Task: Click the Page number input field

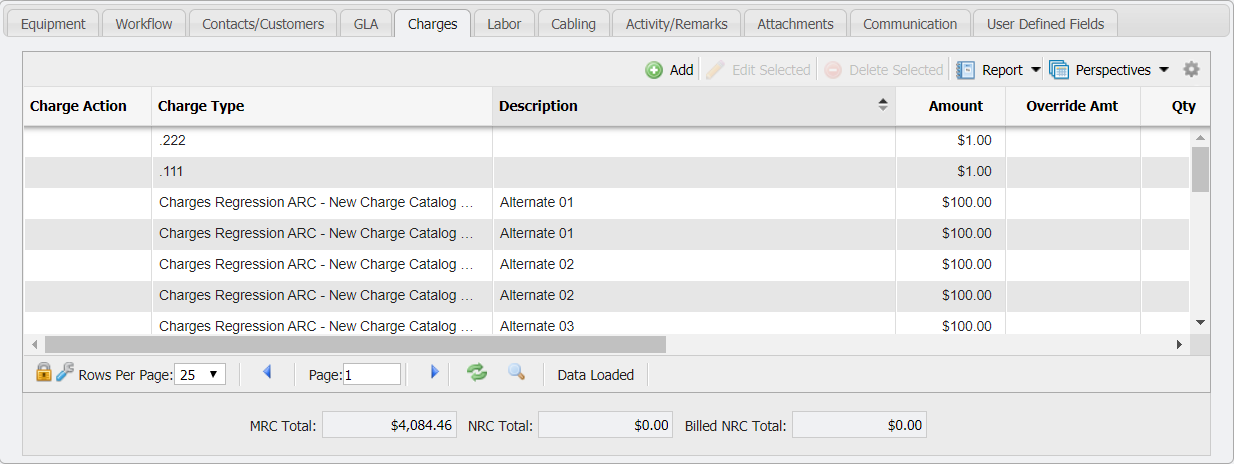Action: pyautogui.click(x=372, y=375)
